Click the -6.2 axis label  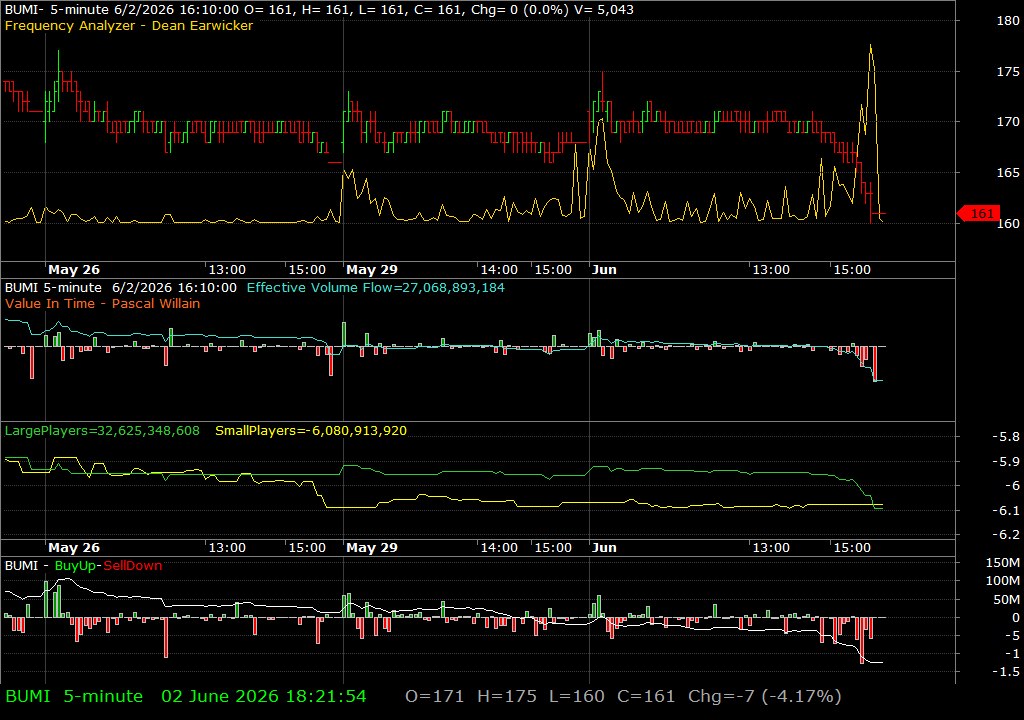(x=1005, y=534)
